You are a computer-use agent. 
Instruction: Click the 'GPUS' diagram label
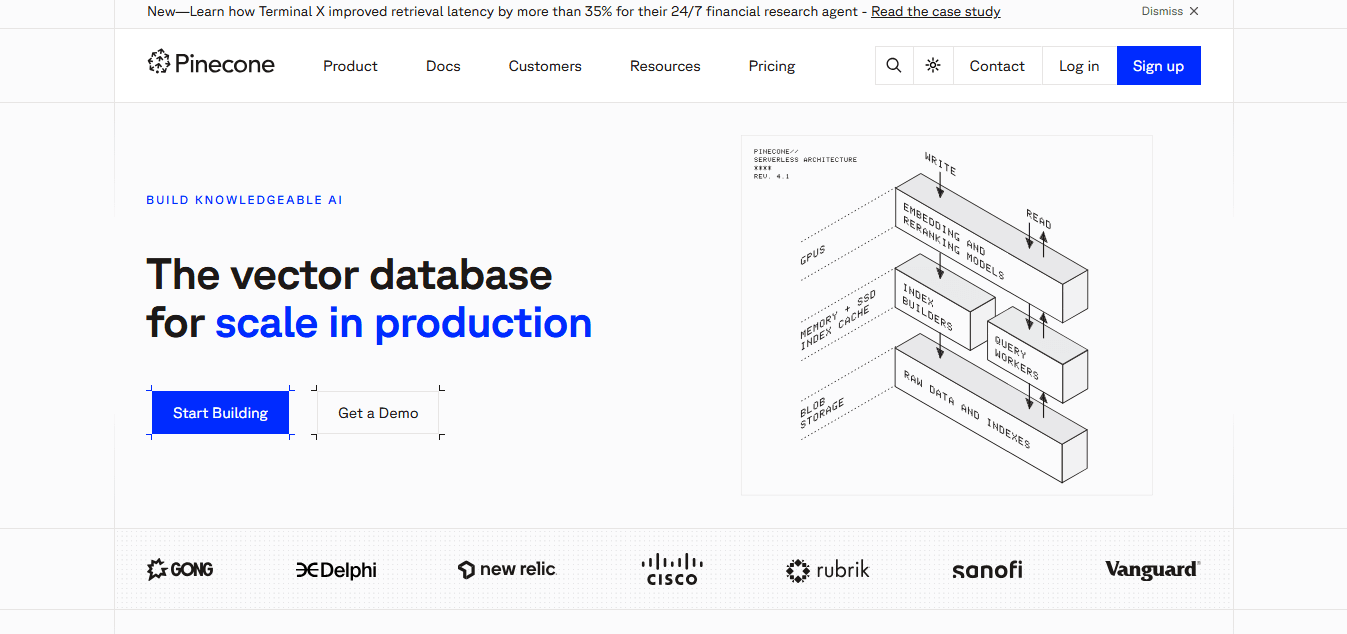(812, 257)
